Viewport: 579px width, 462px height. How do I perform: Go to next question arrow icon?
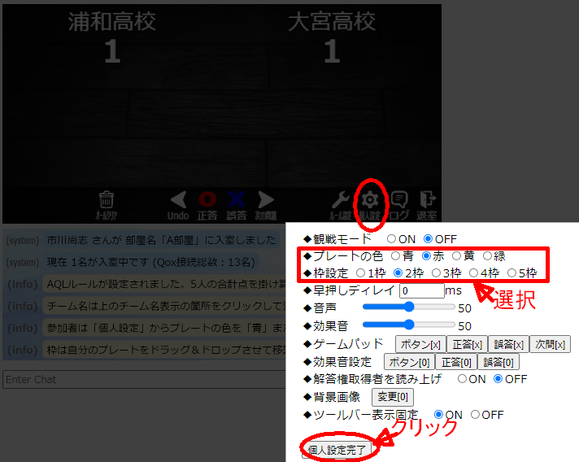(265, 200)
